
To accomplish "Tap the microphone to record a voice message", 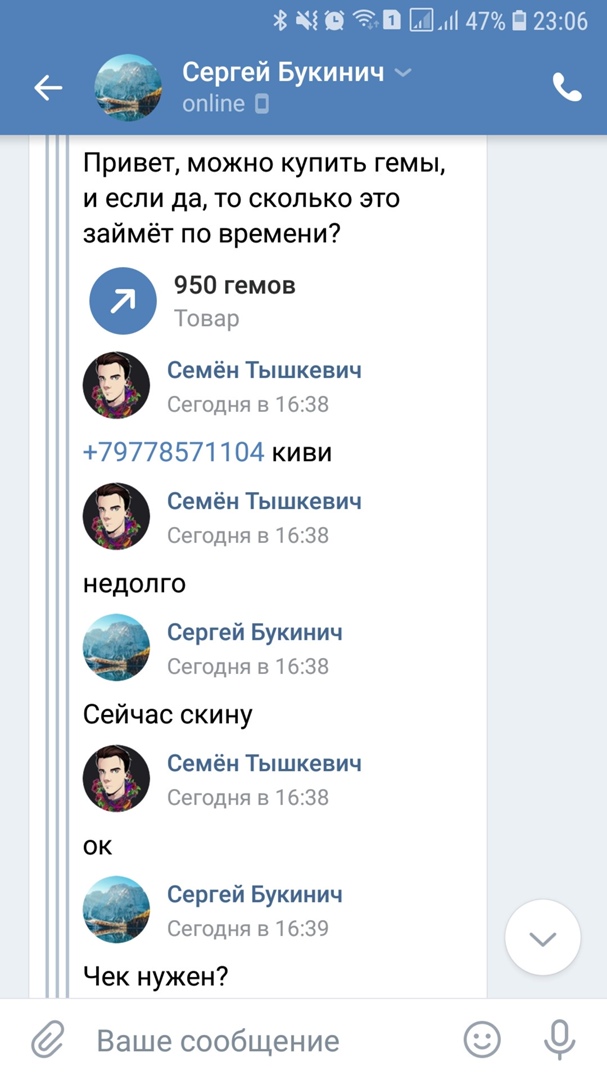I will (x=559, y=1040).
